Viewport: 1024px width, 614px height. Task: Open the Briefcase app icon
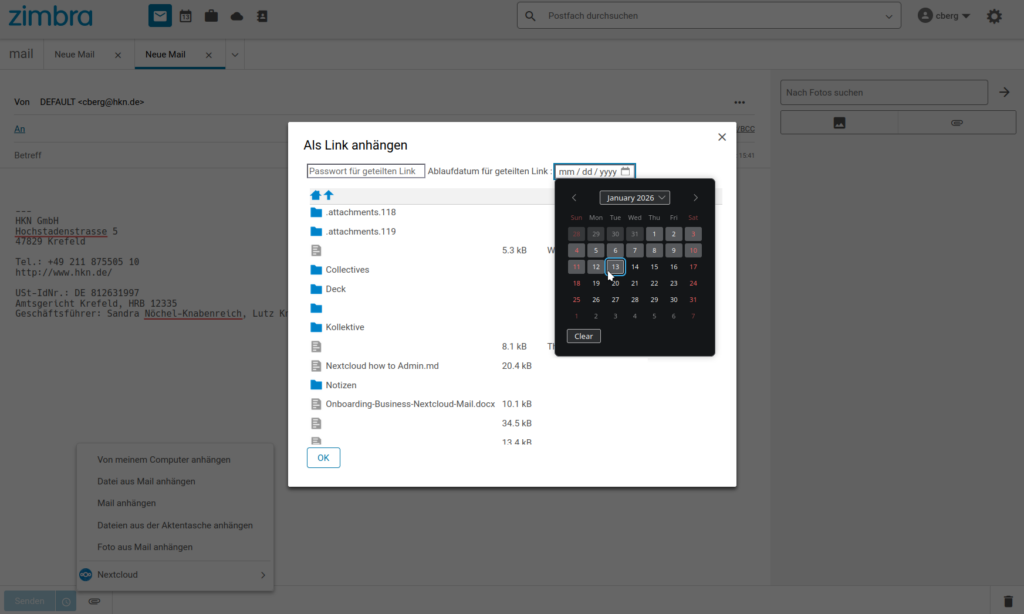[211, 16]
